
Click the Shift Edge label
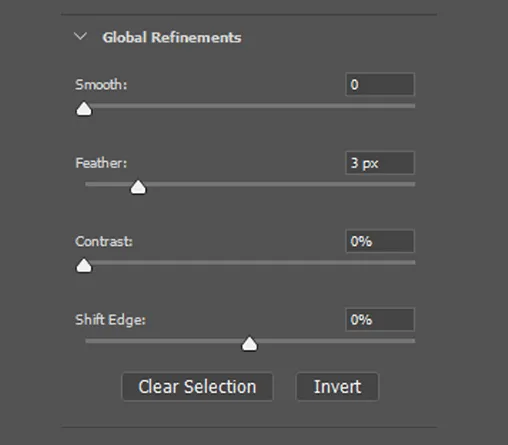point(110,320)
